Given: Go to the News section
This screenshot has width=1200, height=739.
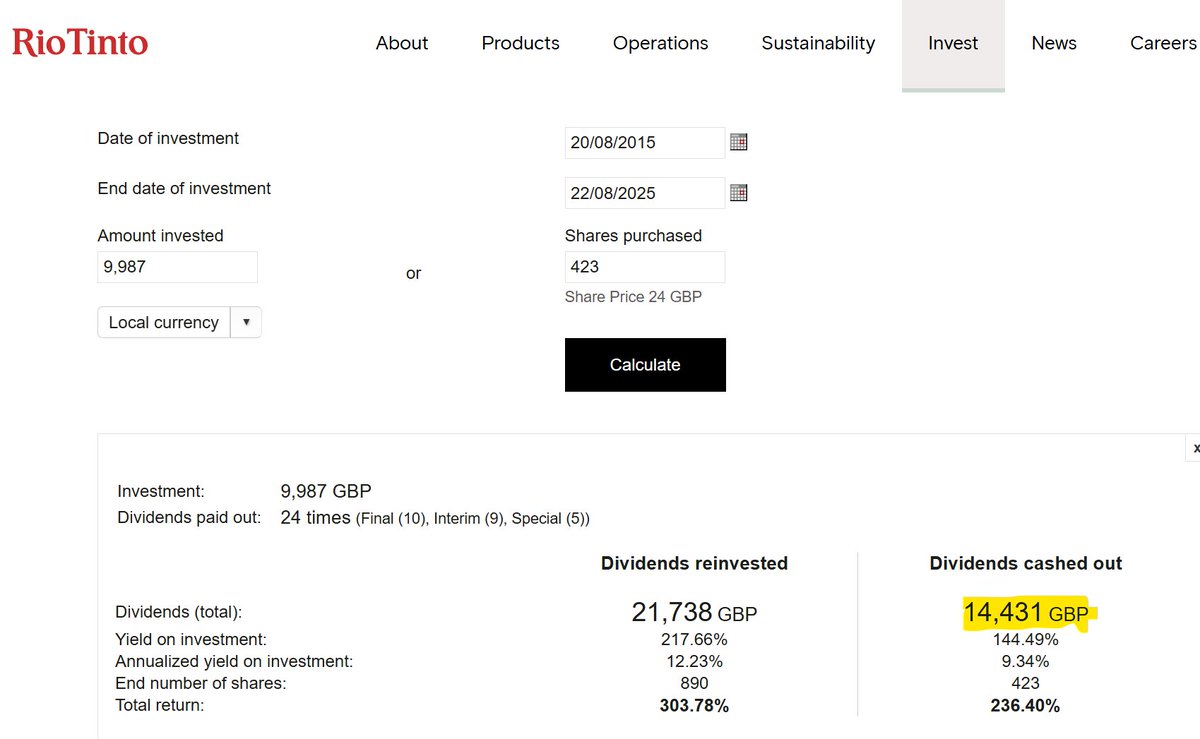Looking at the screenshot, I should [1054, 43].
